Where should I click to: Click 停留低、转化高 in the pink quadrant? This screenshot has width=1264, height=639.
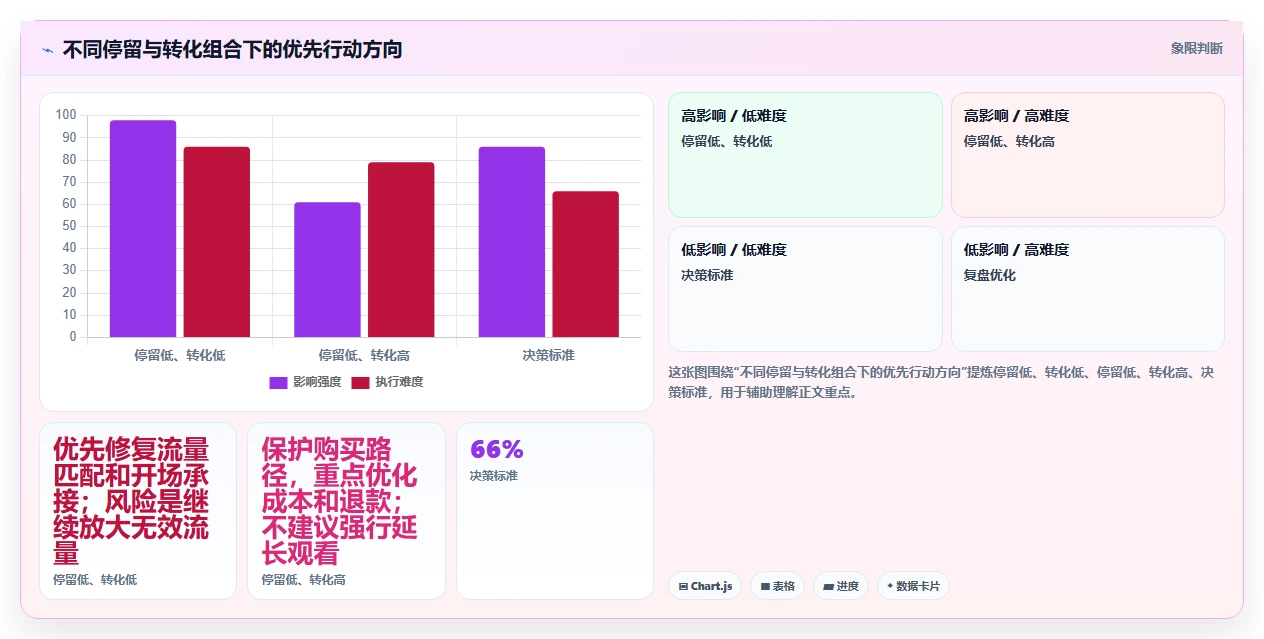tap(1010, 141)
